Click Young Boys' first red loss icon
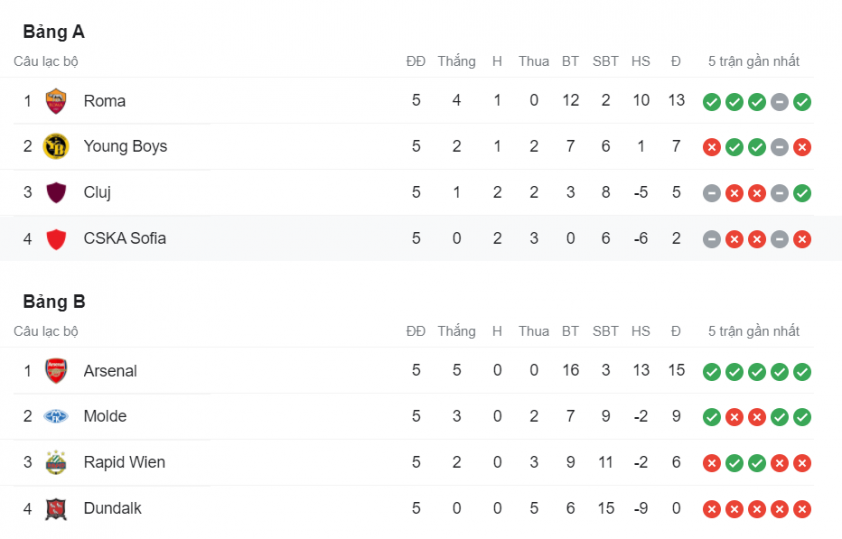This screenshot has height=539, width=842. pyautogui.click(x=712, y=147)
